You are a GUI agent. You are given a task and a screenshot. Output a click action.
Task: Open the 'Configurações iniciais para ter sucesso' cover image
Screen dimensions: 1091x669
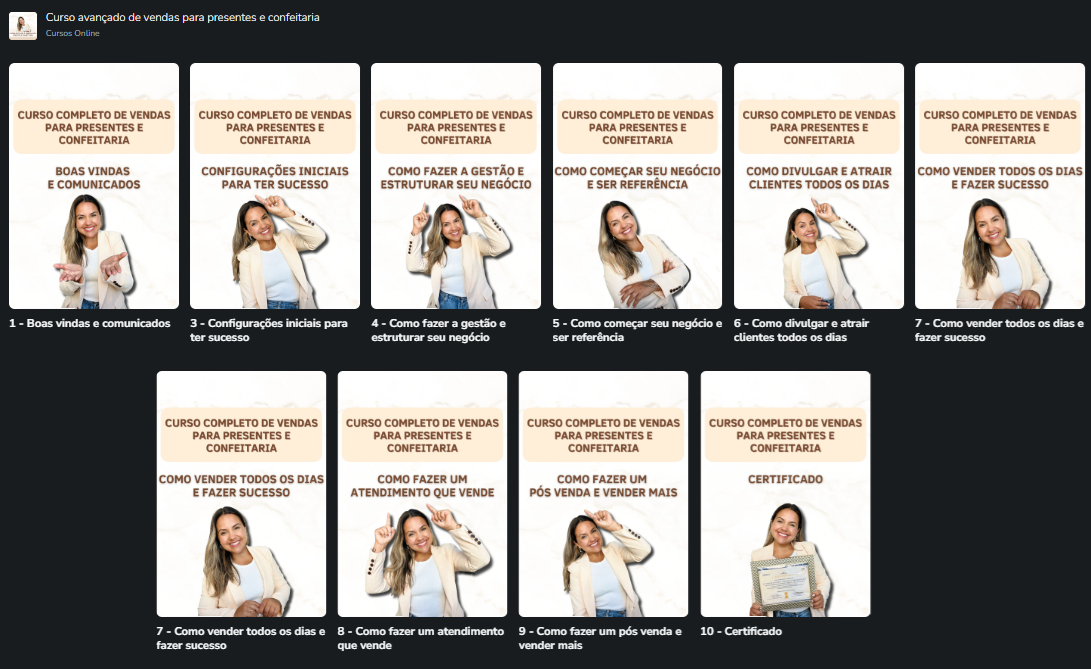tap(275, 186)
